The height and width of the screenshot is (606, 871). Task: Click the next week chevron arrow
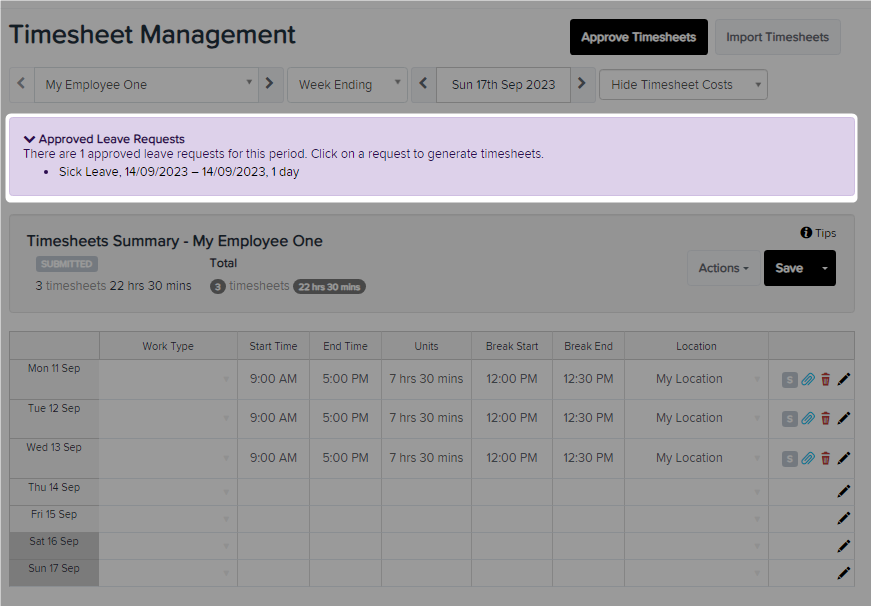coord(583,84)
